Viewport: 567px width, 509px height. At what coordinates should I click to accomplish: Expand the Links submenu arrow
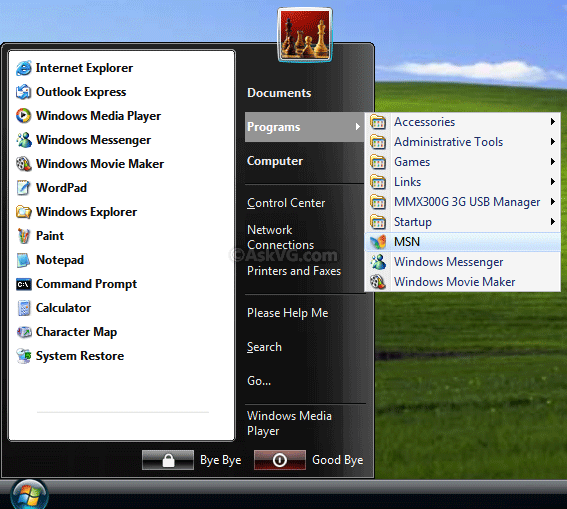click(553, 182)
